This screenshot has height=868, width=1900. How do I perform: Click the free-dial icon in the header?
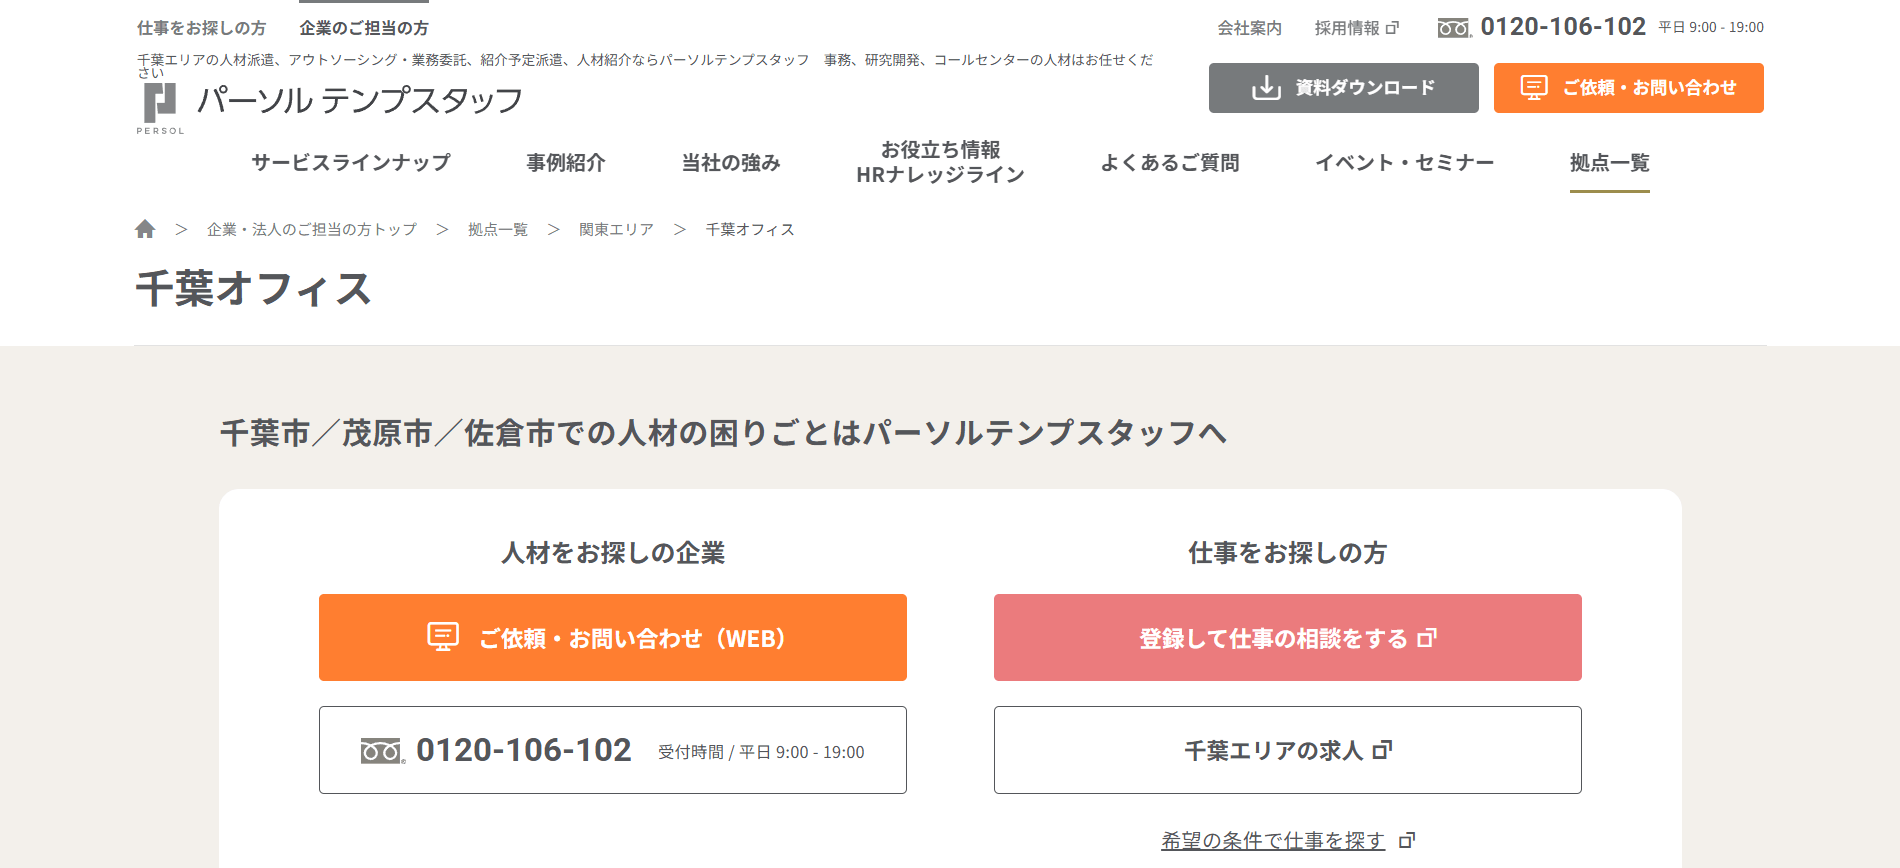(x=1455, y=28)
